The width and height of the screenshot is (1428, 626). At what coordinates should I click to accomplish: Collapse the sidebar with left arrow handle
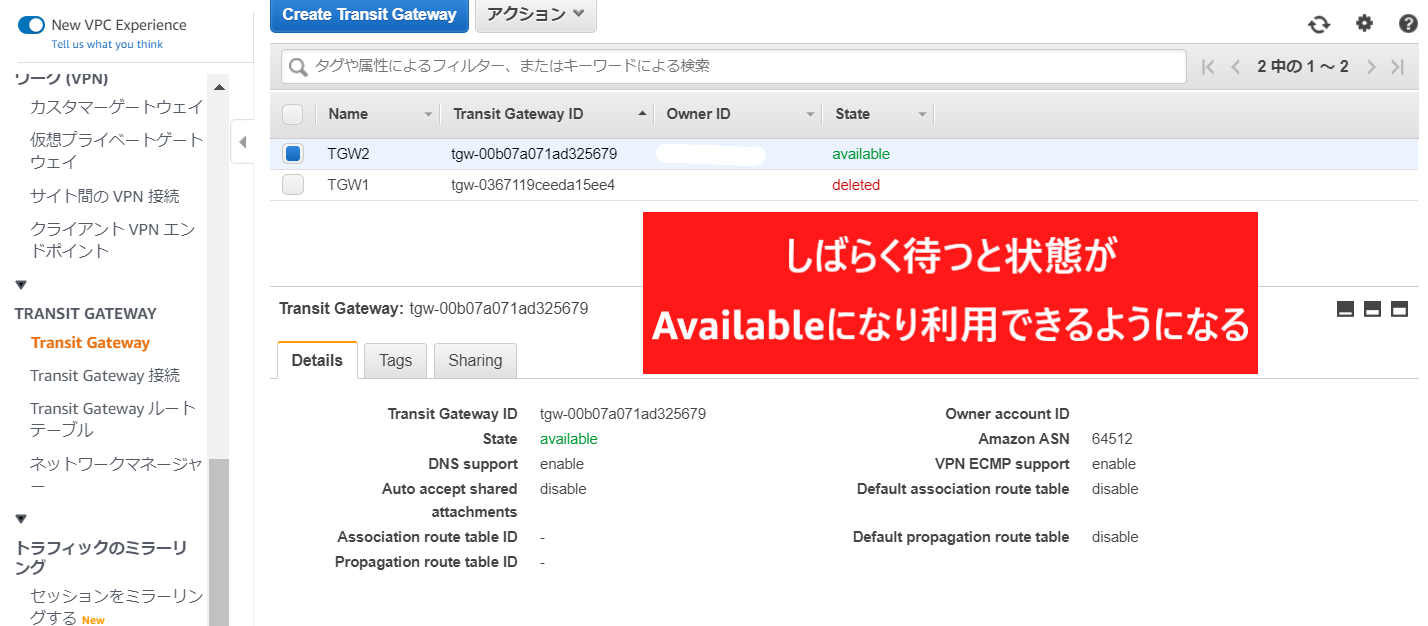(x=242, y=142)
